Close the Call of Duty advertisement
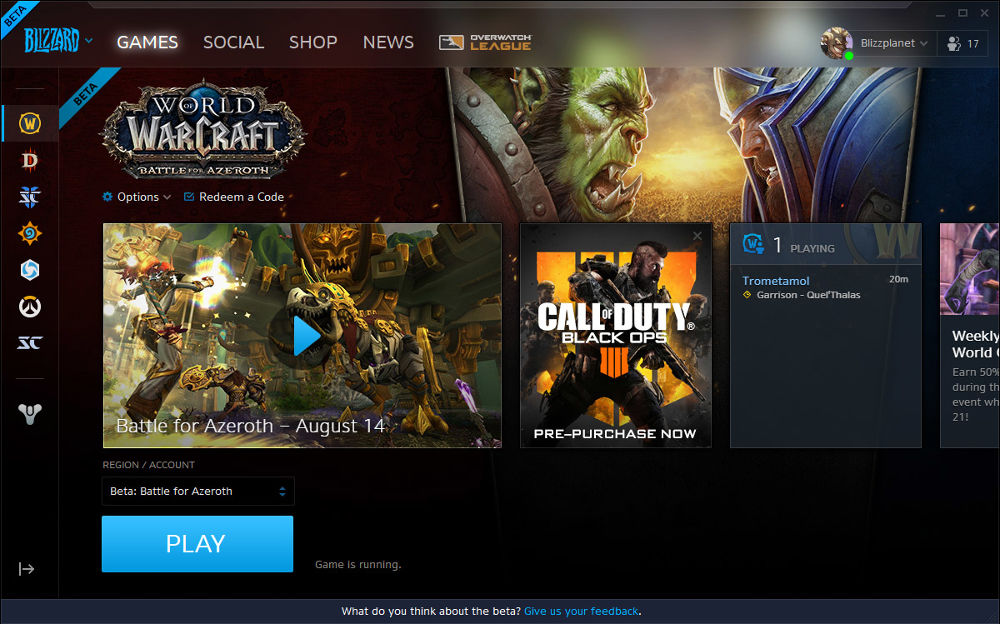This screenshot has height=624, width=1000. (697, 236)
